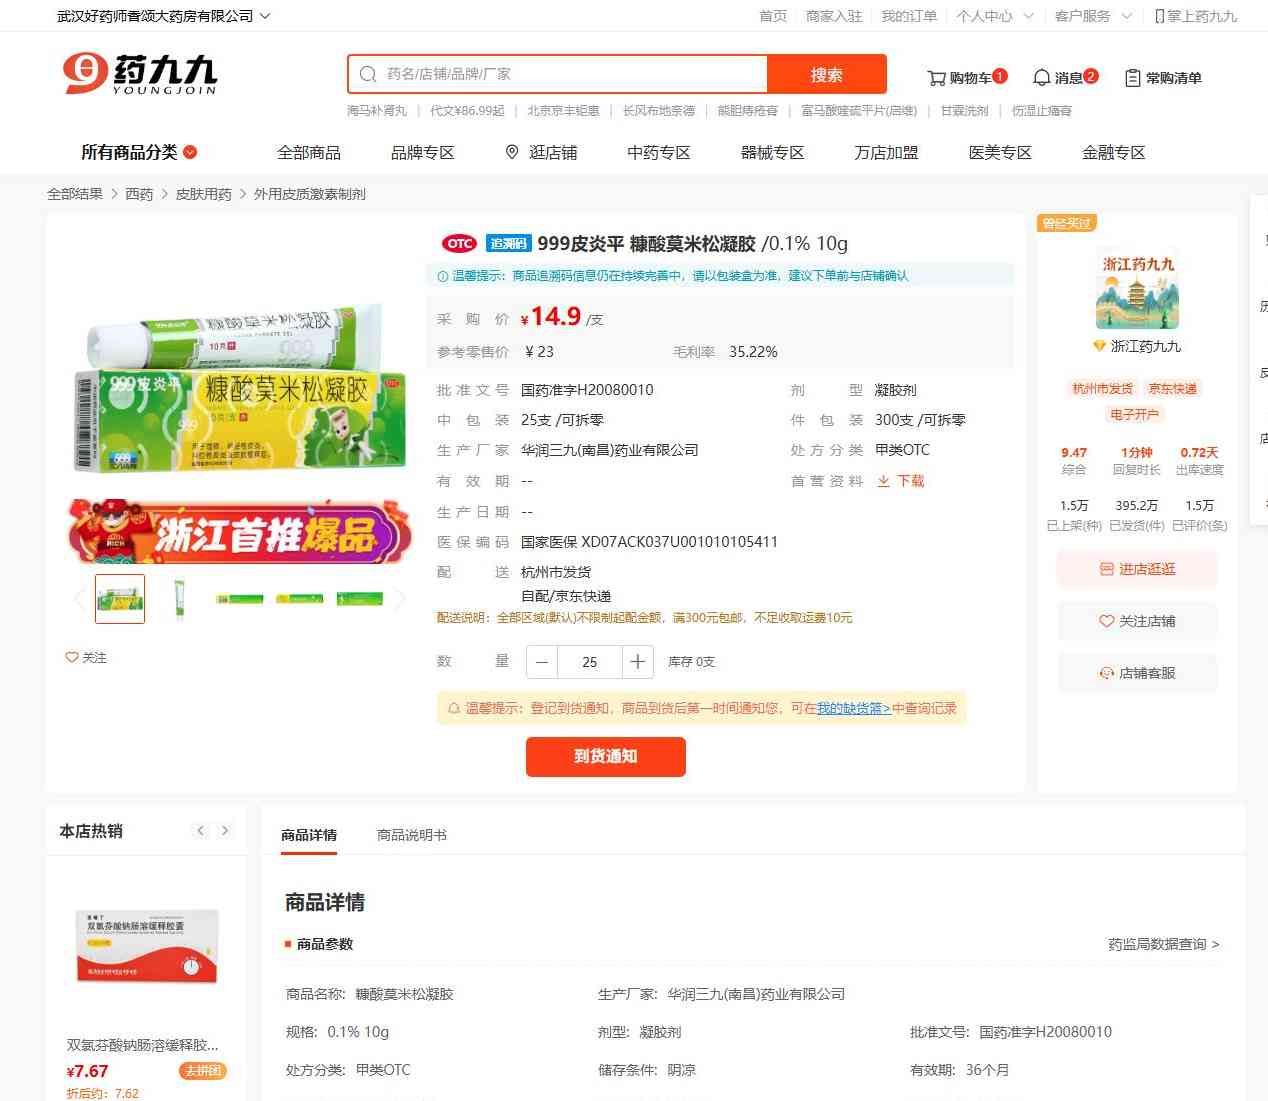The image size is (1268, 1101).
Task: Click the search input field
Action: 570,74
